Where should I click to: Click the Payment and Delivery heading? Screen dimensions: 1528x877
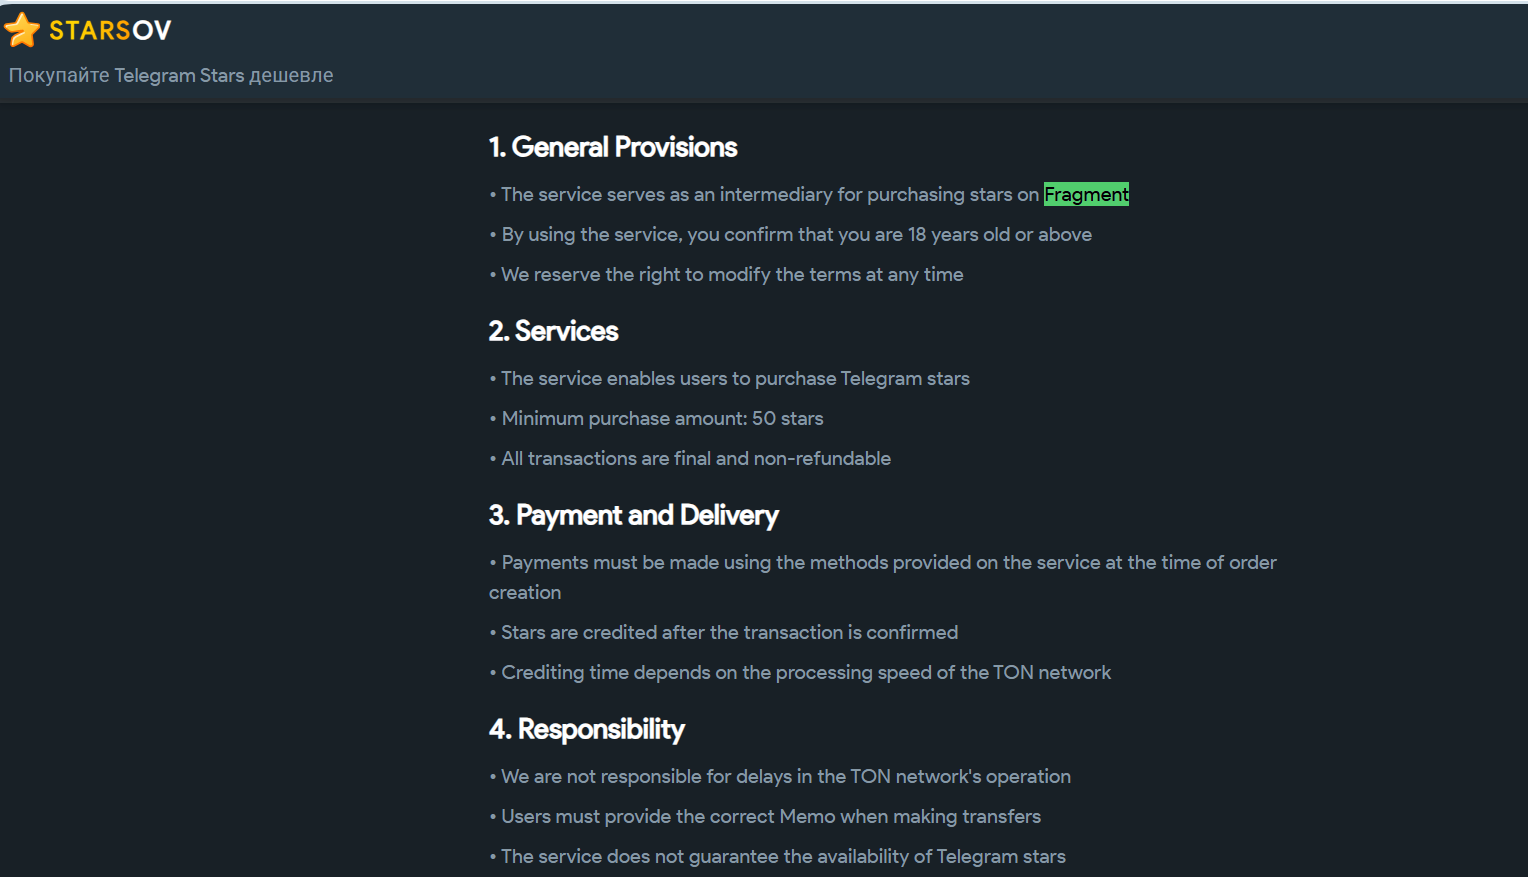634,515
